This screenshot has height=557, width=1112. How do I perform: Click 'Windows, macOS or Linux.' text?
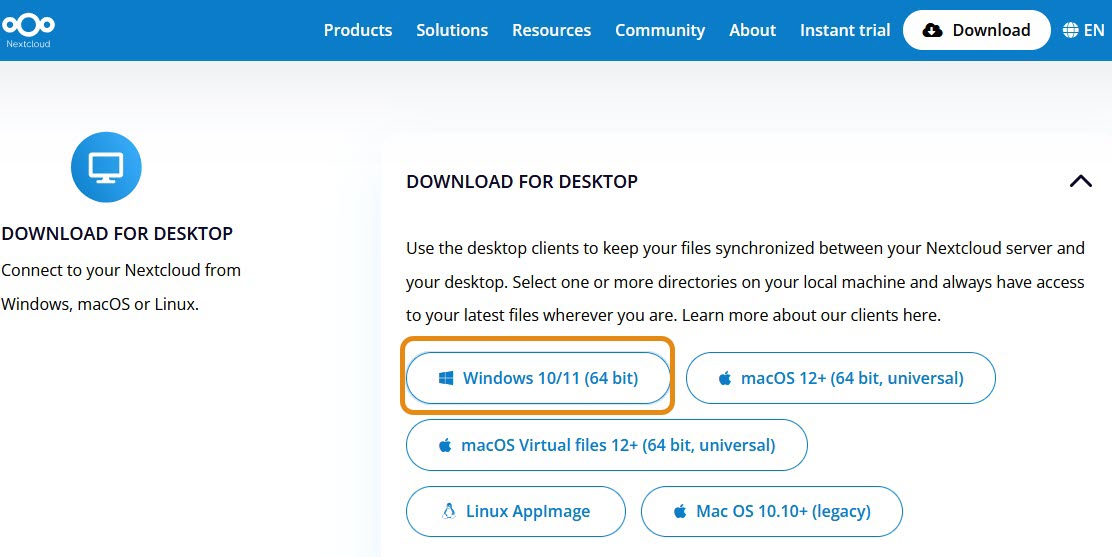(100, 304)
